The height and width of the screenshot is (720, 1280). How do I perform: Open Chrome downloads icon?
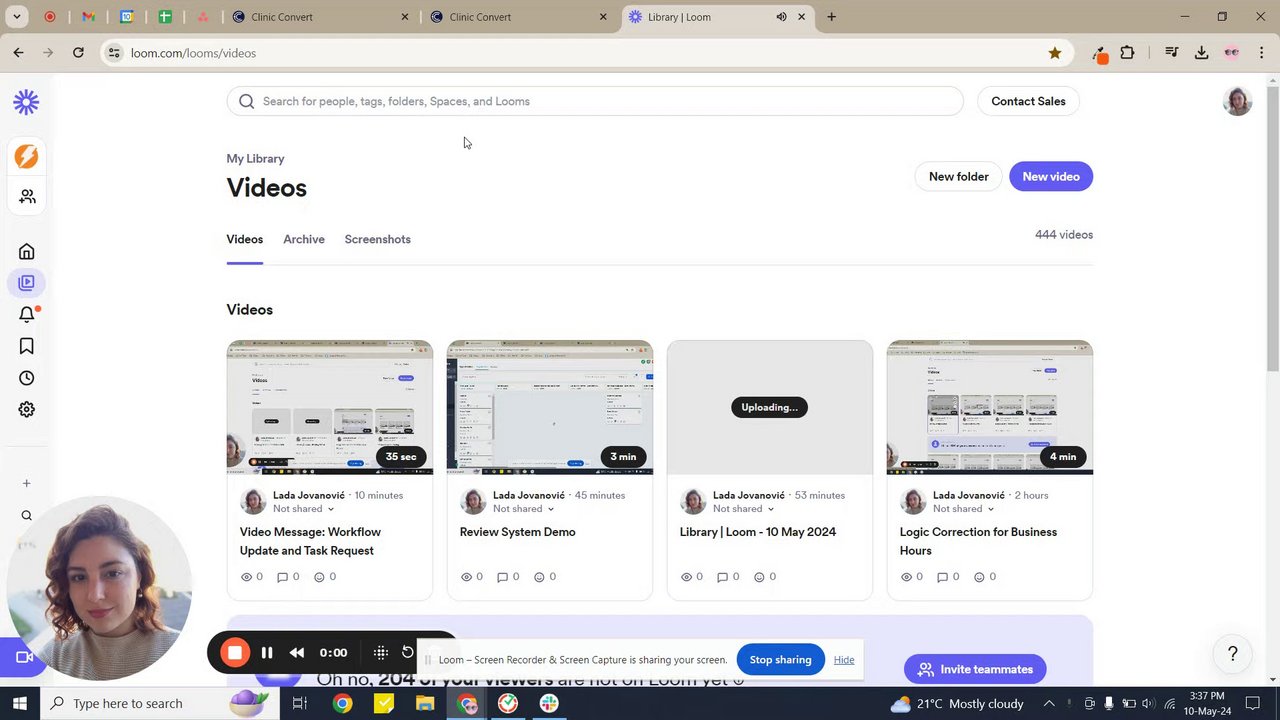tap(1201, 53)
